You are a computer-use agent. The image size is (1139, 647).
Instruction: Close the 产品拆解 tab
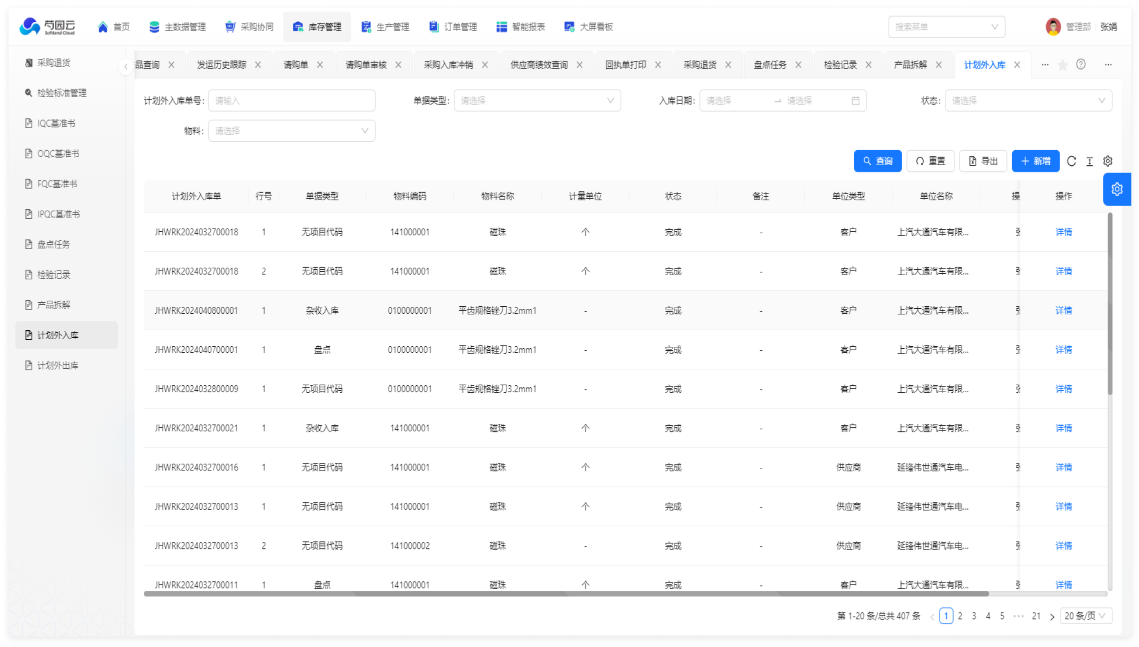pyautogui.click(x=939, y=65)
